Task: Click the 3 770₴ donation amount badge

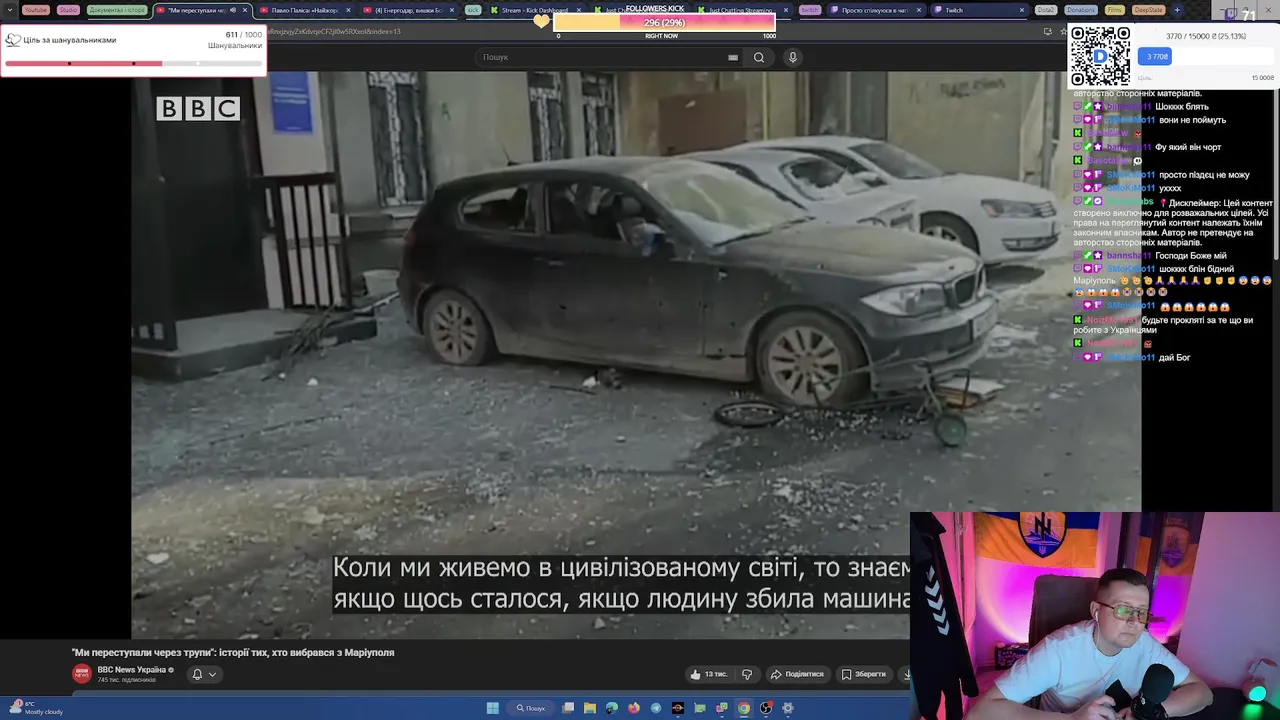Action: (1155, 56)
